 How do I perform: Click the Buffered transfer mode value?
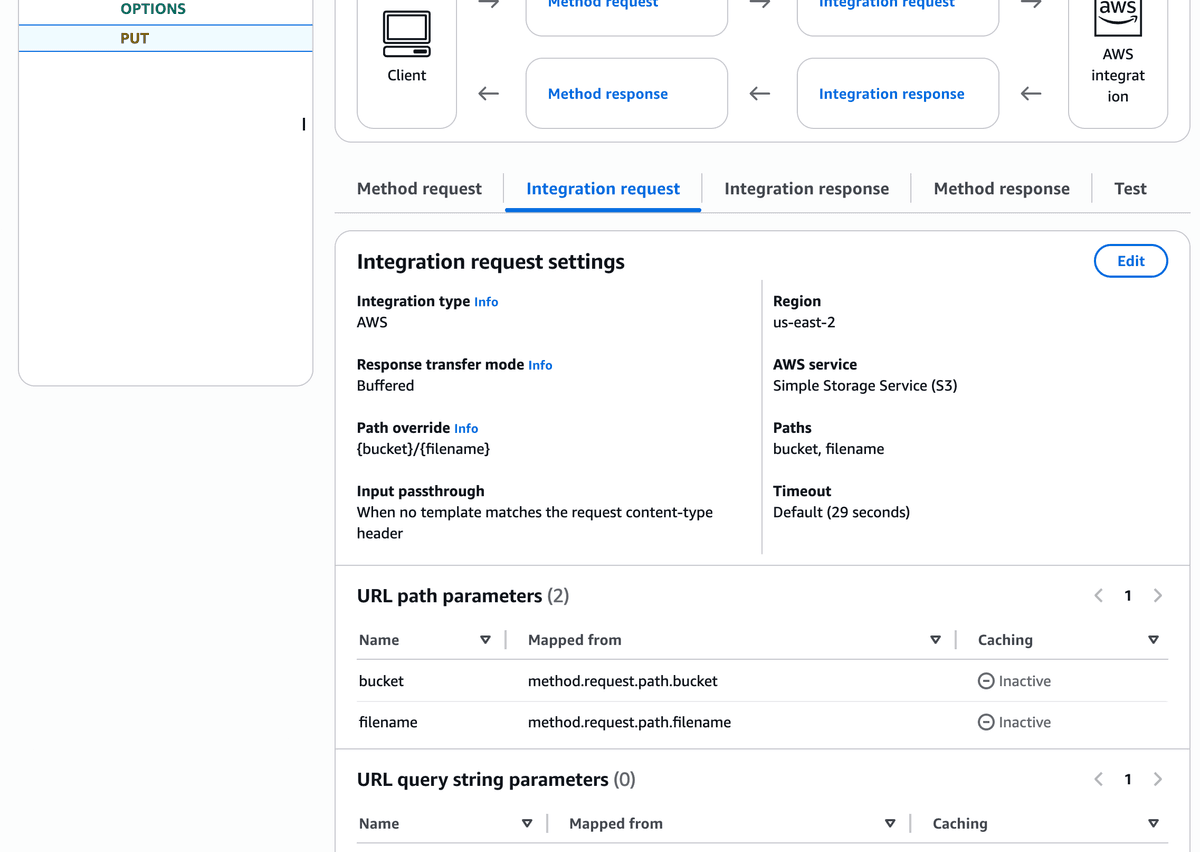click(385, 385)
